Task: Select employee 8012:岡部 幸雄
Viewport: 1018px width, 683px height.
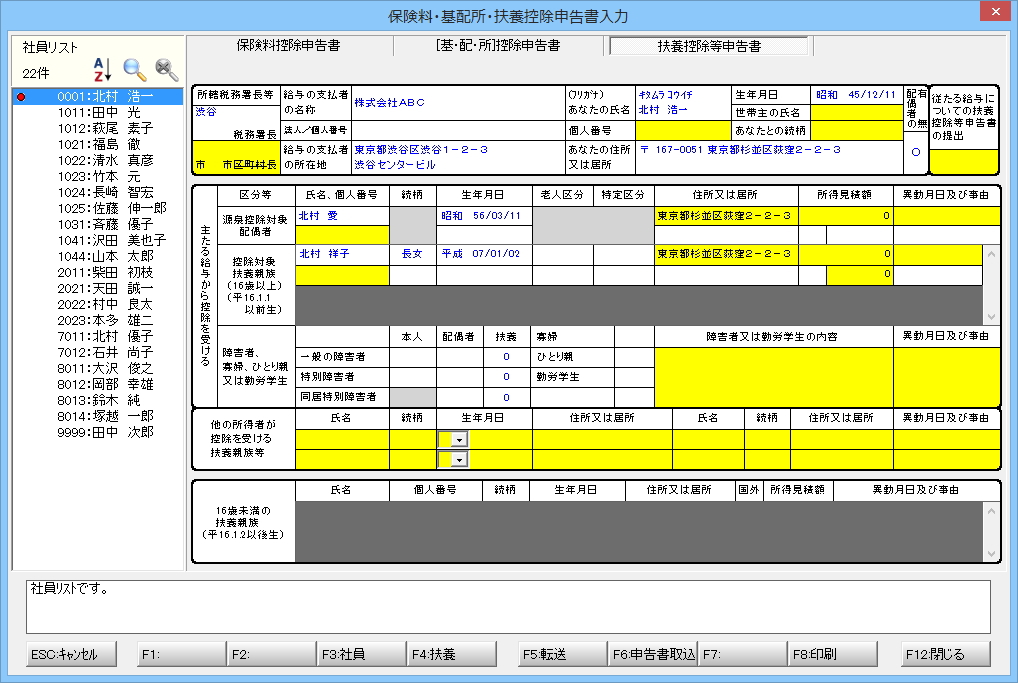Action: [x=98, y=384]
